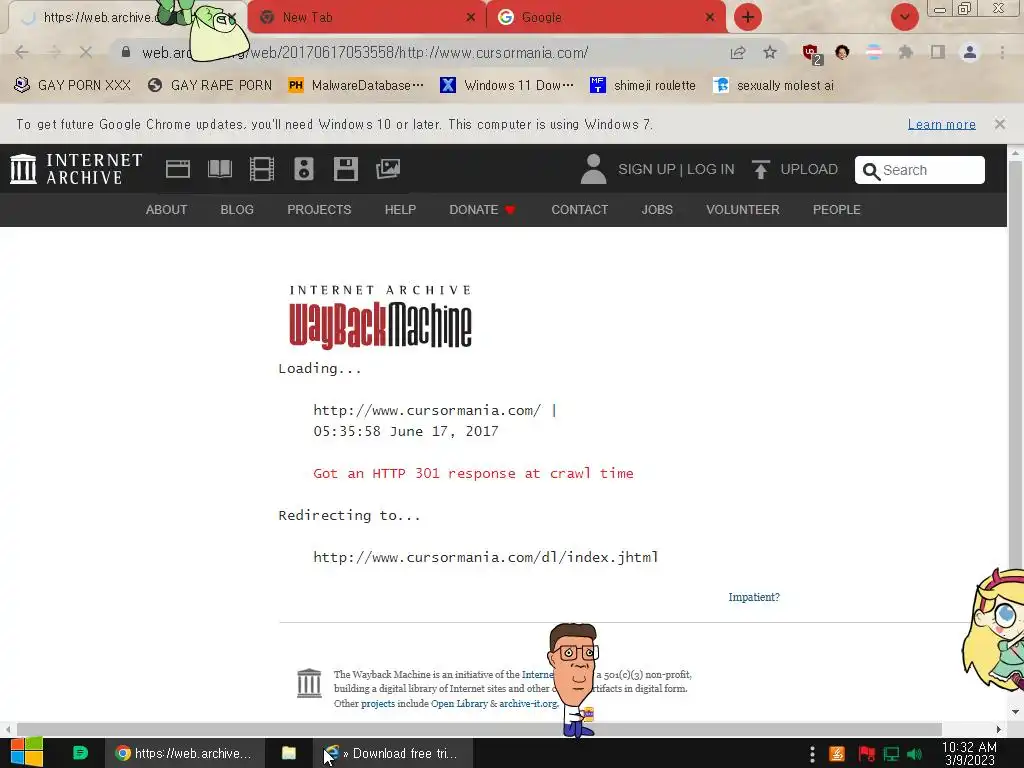Click the Open Library link in footer
This screenshot has width=1024, height=768.
459,703
